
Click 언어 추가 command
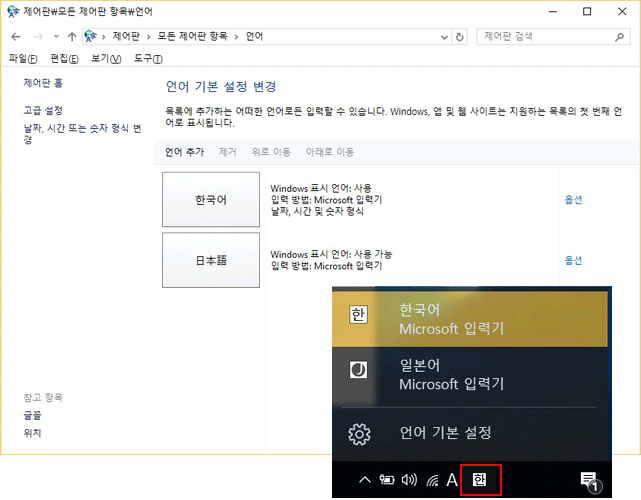tap(184, 152)
